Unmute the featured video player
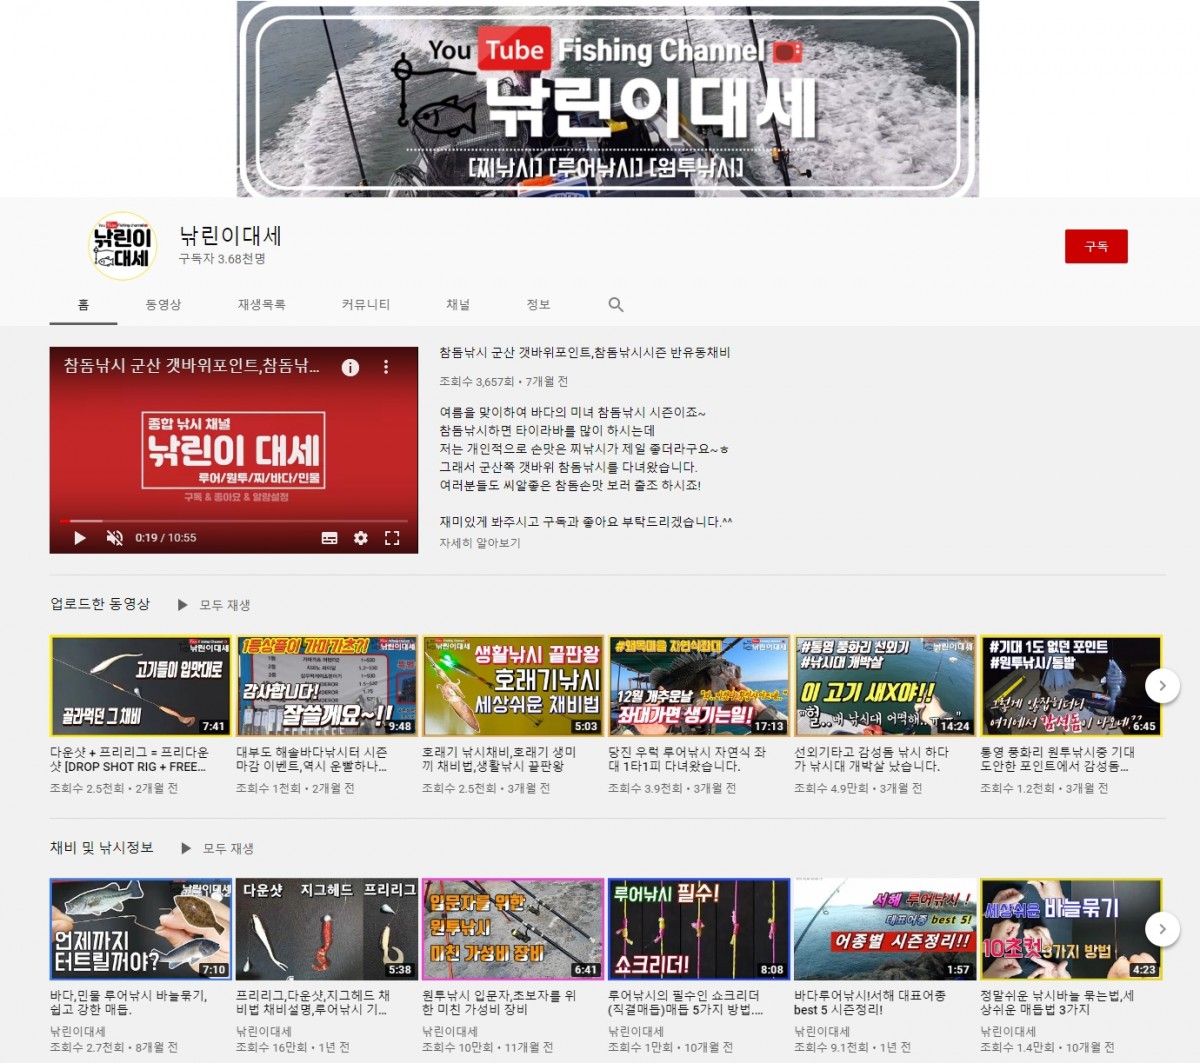 [115, 538]
